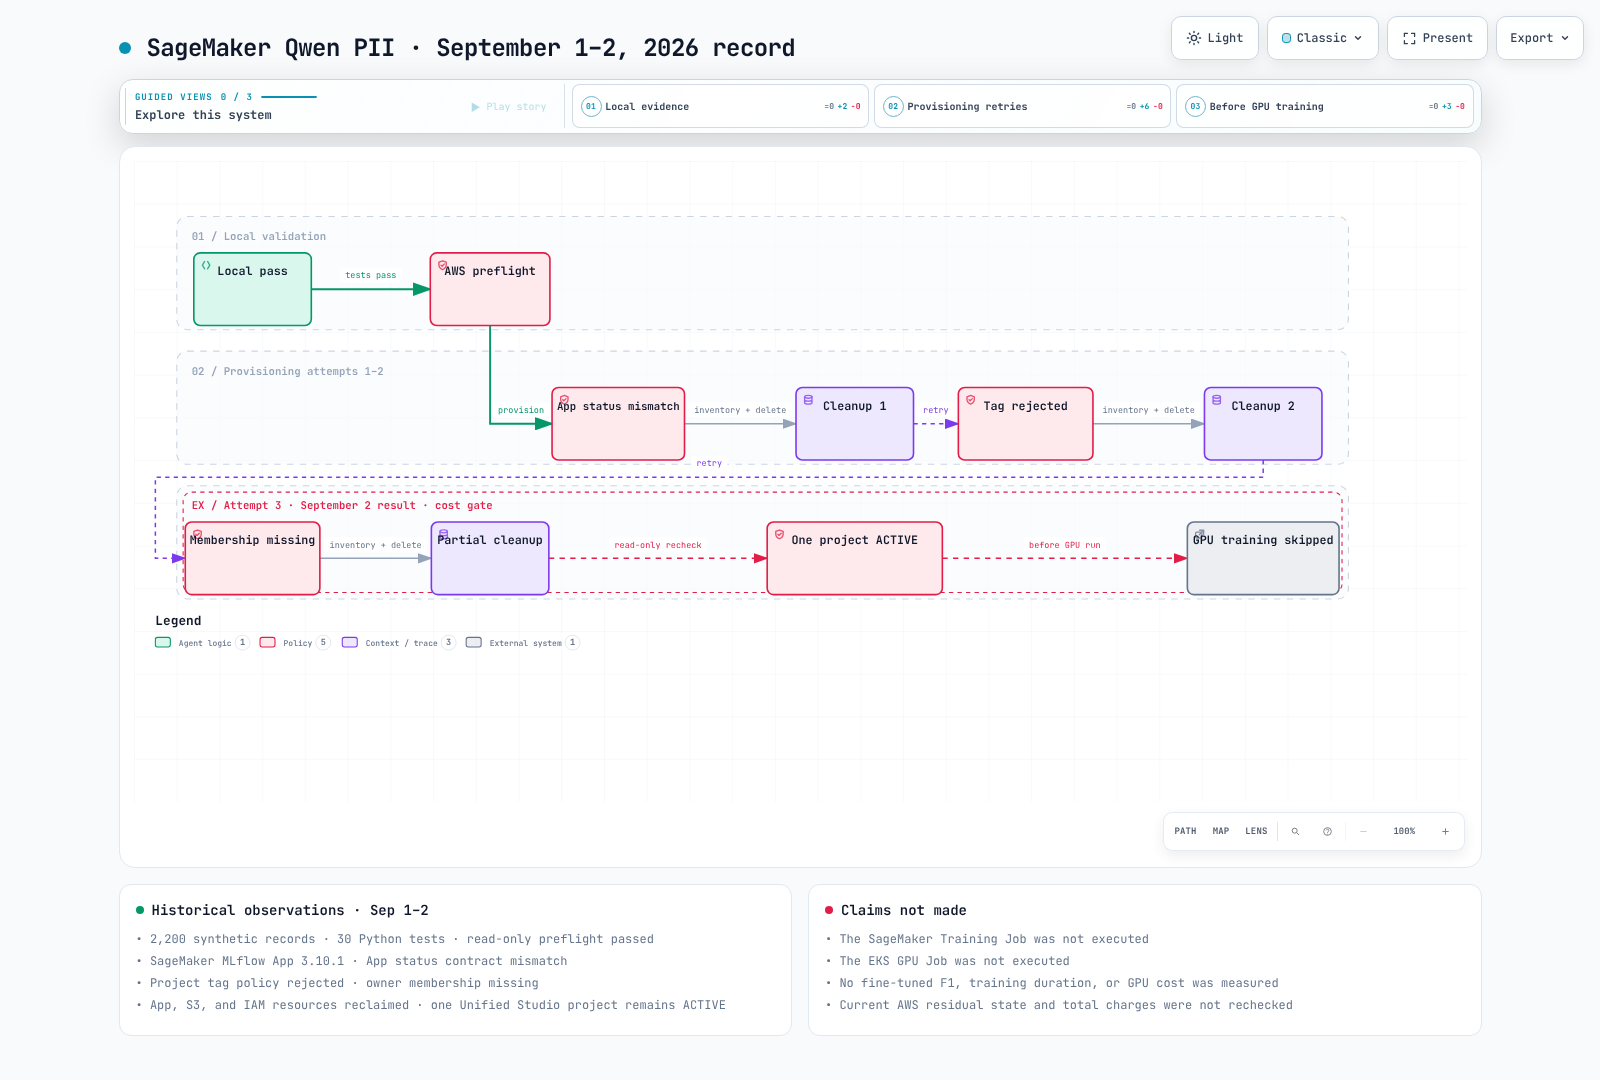Click the 100% zoom level readout

[x=1404, y=831]
